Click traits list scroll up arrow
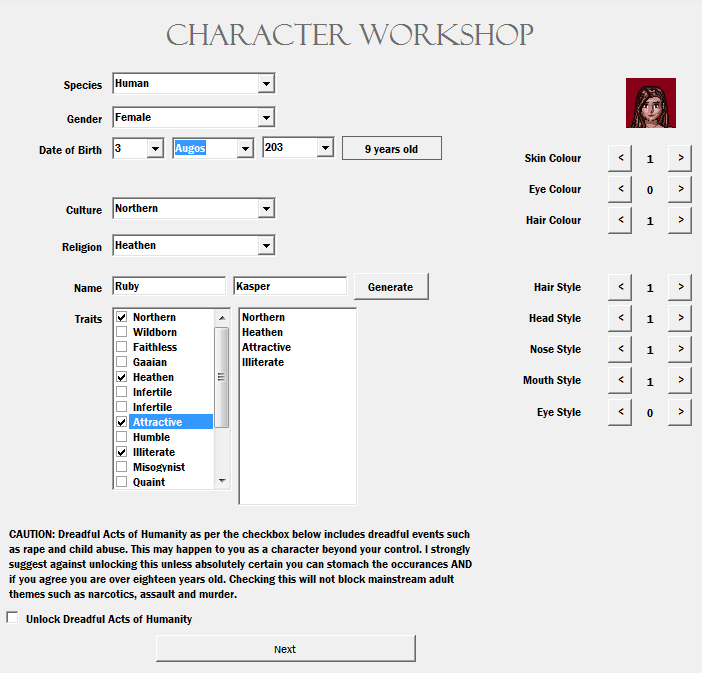This screenshot has height=673, width=702. click(x=222, y=318)
